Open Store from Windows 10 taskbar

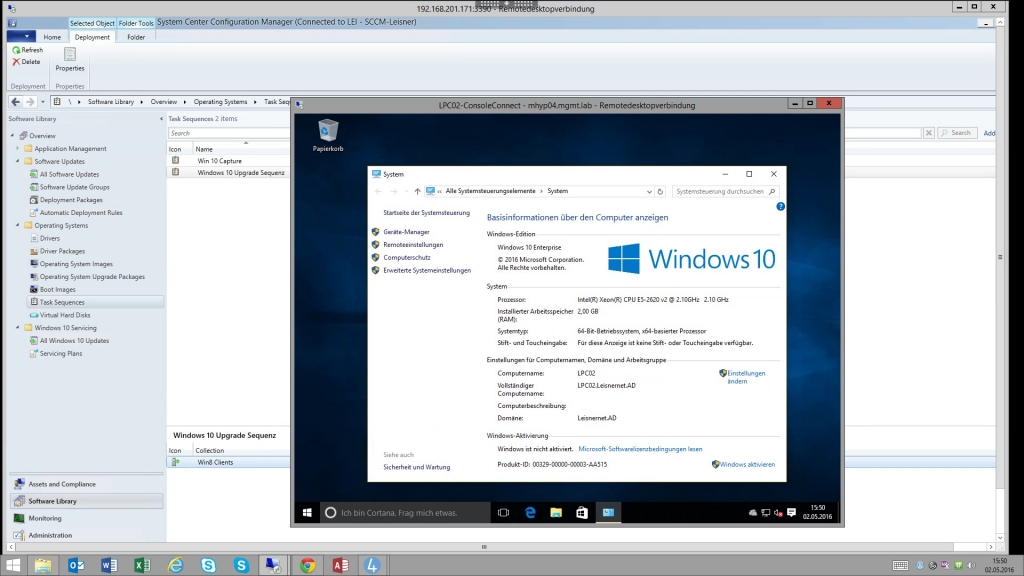[582, 513]
